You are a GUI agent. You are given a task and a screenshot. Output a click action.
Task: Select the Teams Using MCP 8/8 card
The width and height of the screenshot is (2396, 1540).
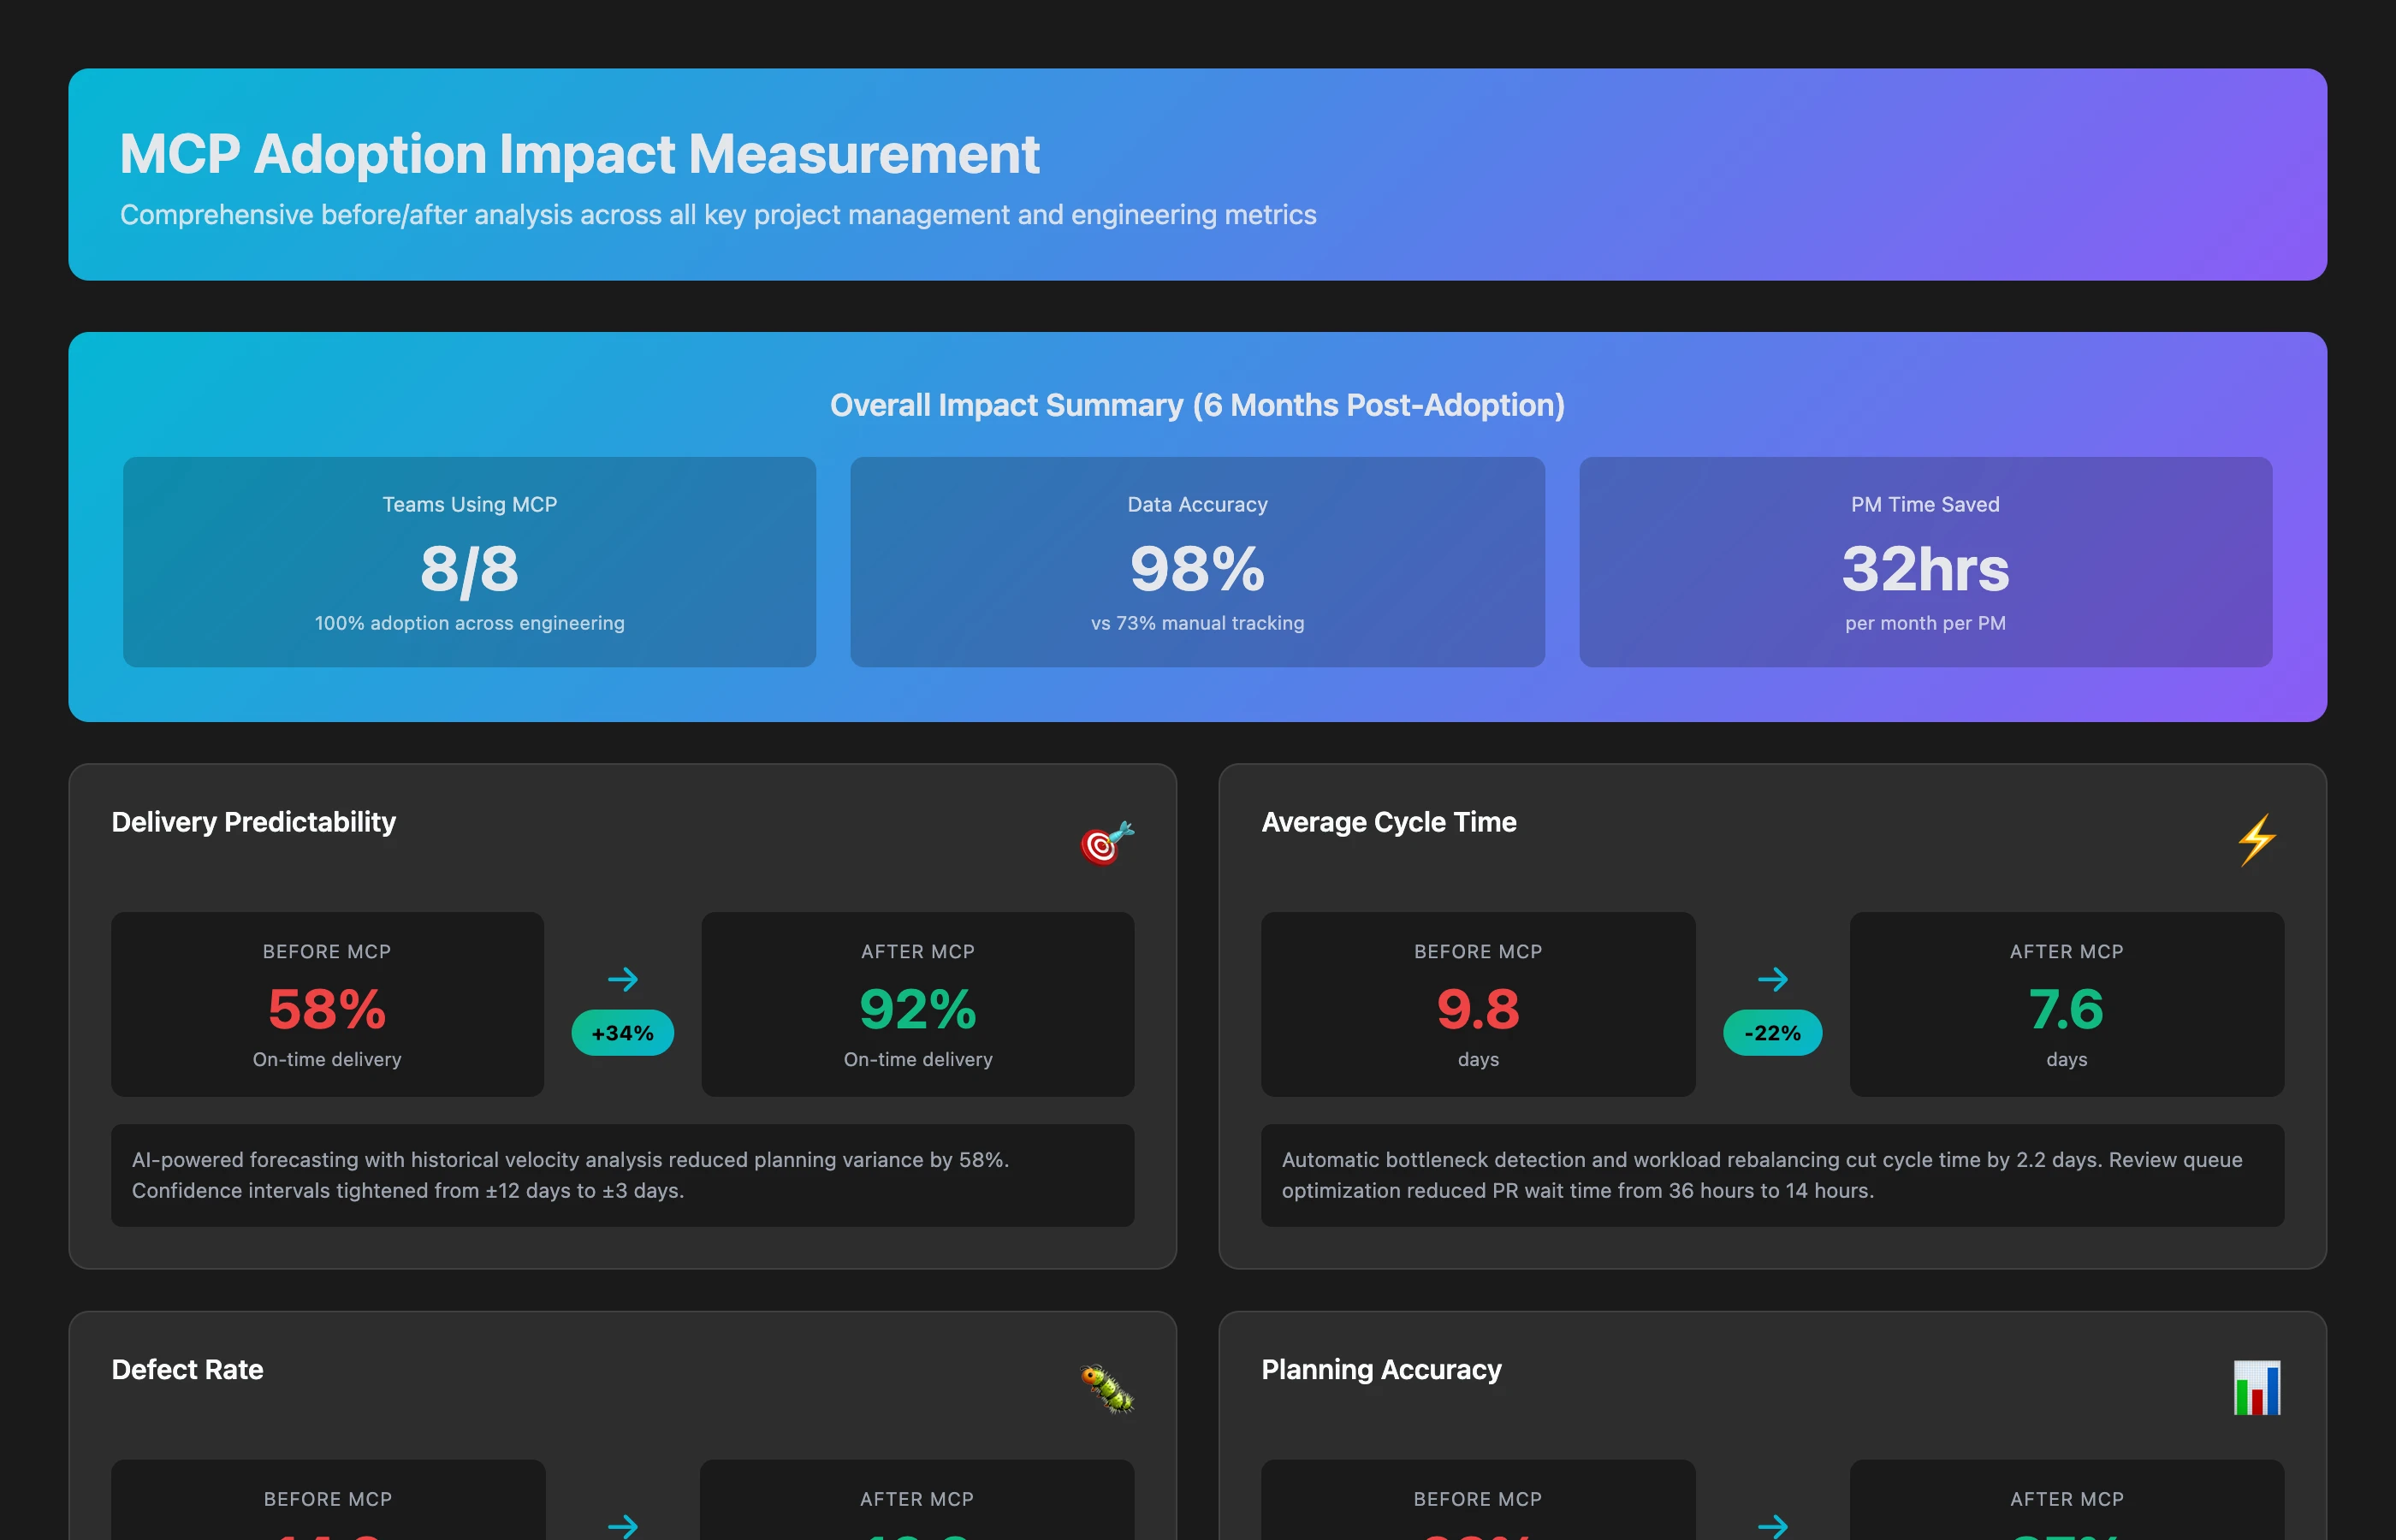pyautogui.click(x=470, y=562)
